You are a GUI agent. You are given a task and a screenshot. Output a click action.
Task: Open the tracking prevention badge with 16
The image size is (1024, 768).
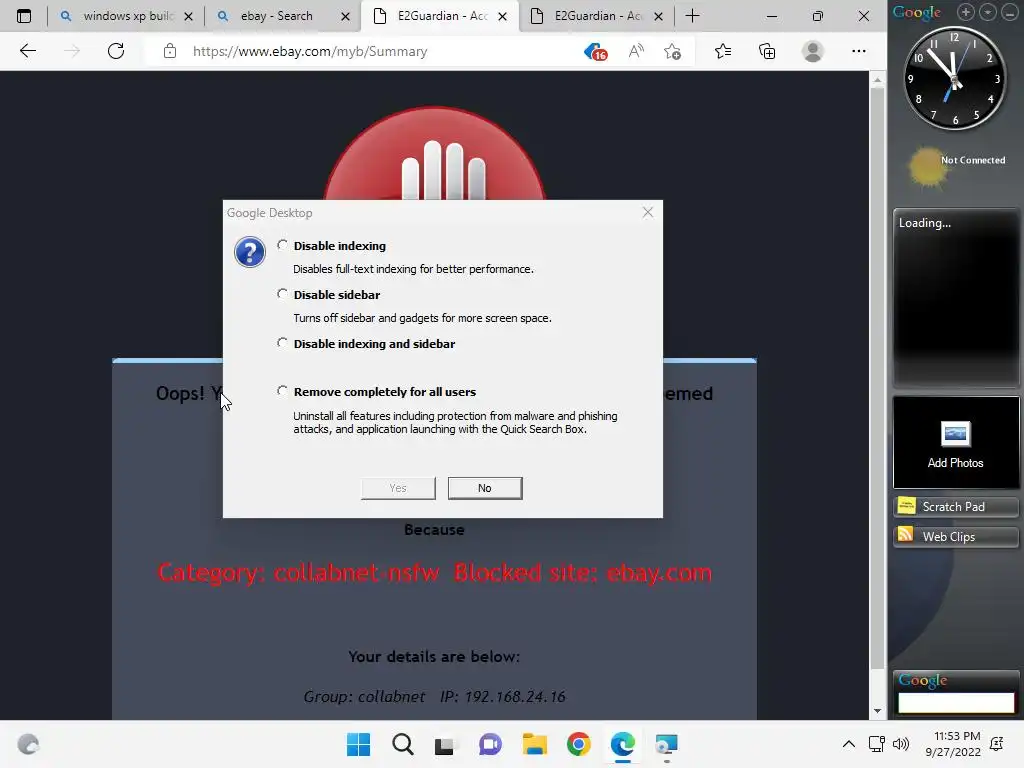coord(595,52)
